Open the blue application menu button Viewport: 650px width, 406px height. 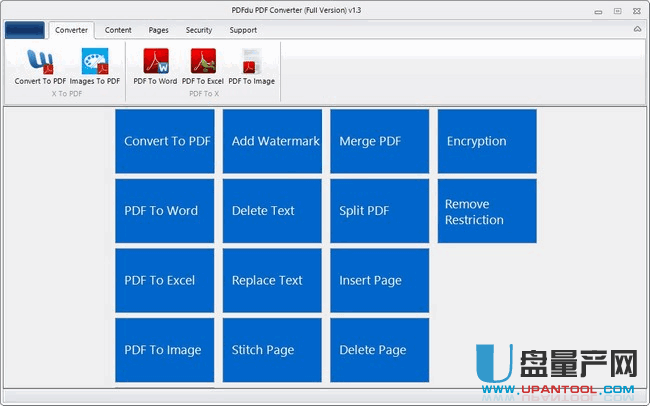point(24,31)
